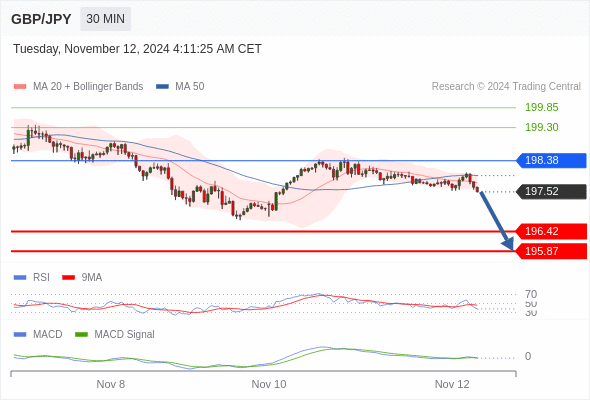Toggle the RSI legend entry
Image resolution: width=590 pixels, height=400 pixels.
coord(32,277)
